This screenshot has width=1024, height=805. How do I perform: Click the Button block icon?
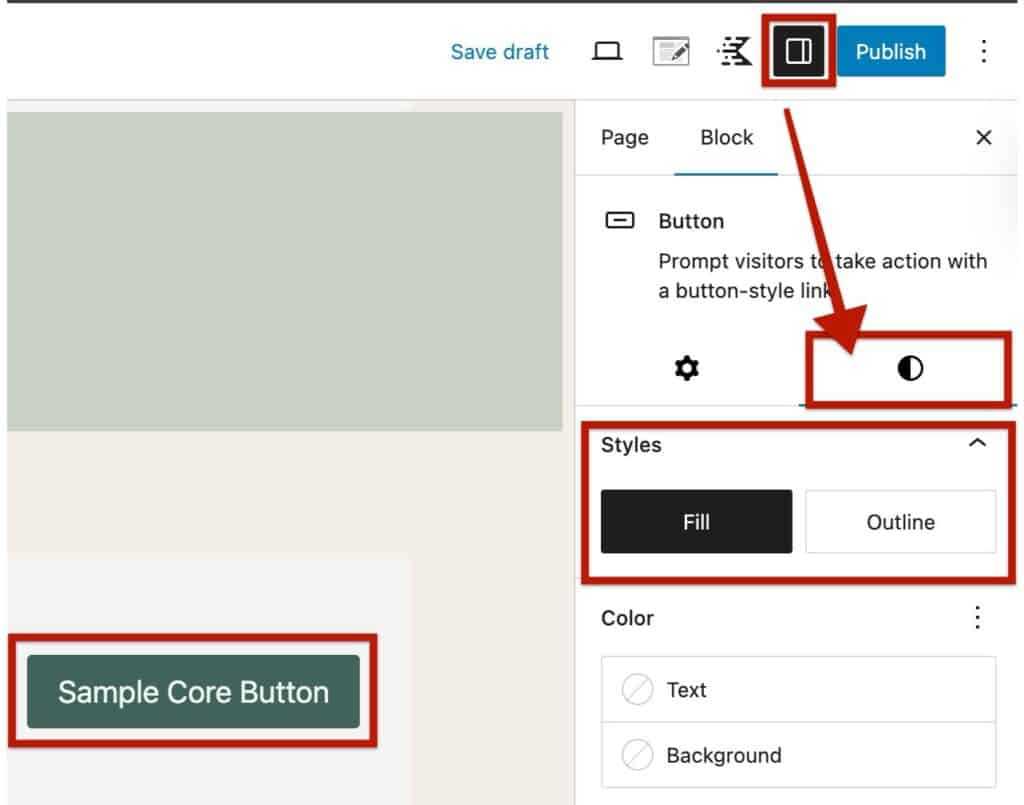coord(620,221)
